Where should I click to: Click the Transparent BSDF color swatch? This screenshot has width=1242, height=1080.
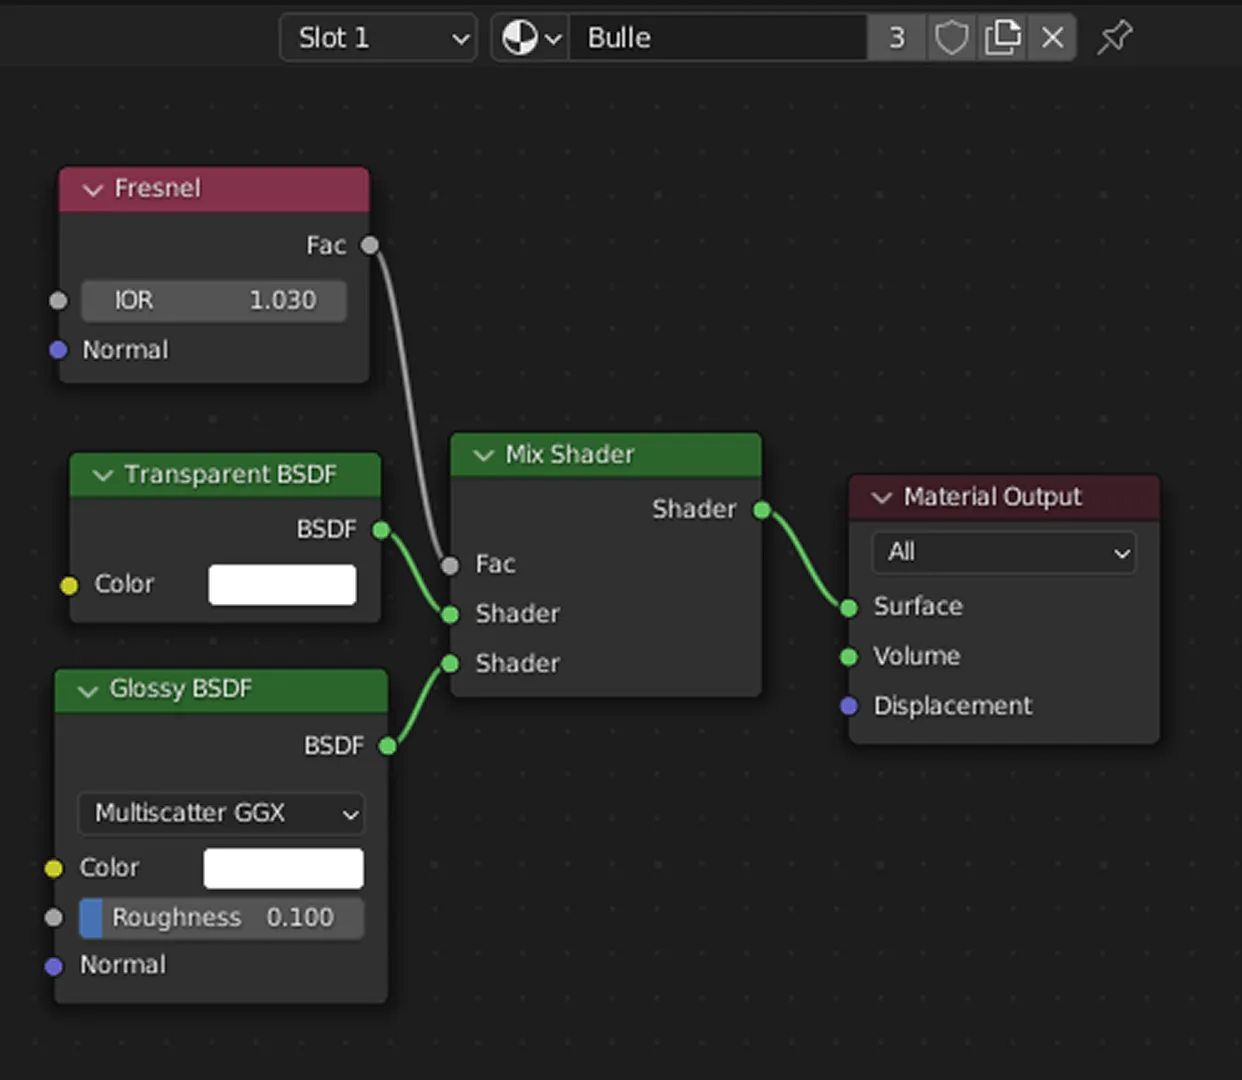[282, 585]
